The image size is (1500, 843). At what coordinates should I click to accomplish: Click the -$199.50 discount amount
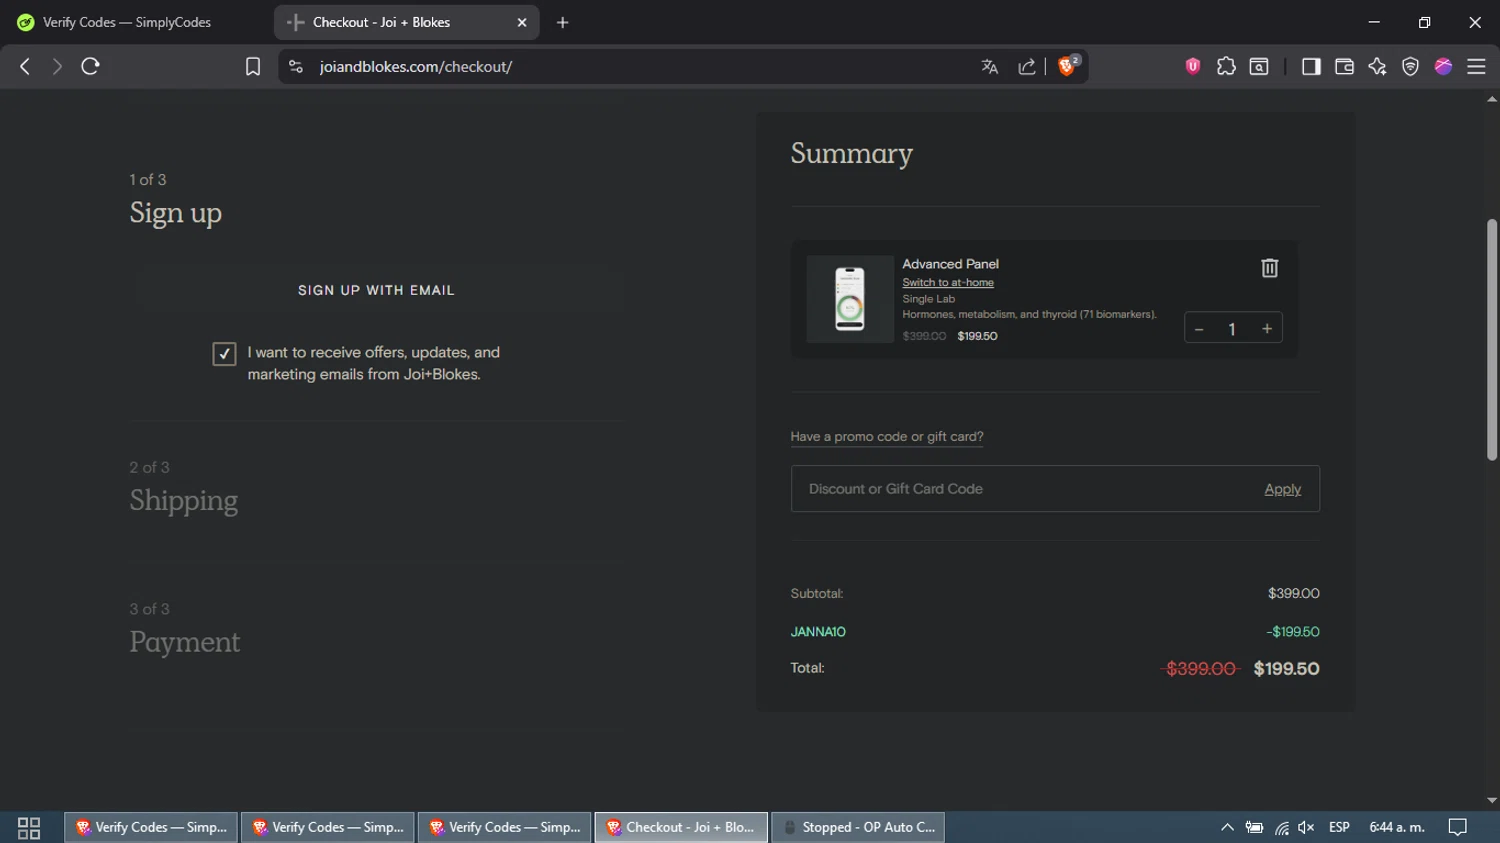pos(1293,632)
